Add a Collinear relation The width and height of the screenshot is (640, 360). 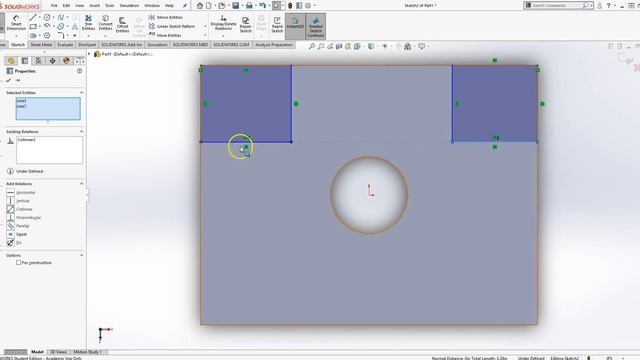click(x=20, y=209)
